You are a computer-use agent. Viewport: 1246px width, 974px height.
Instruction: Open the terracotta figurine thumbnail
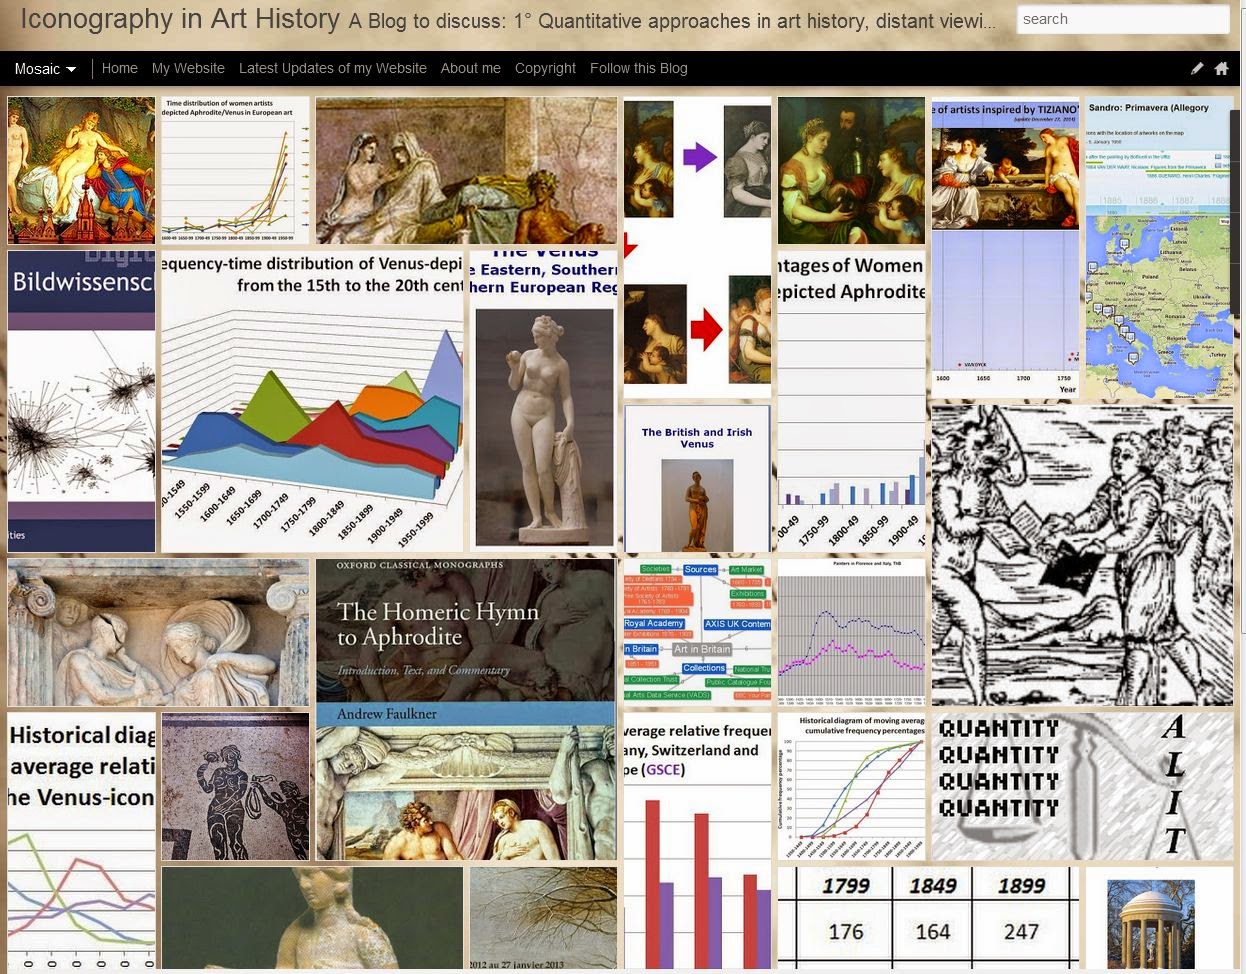(x=312, y=917)
